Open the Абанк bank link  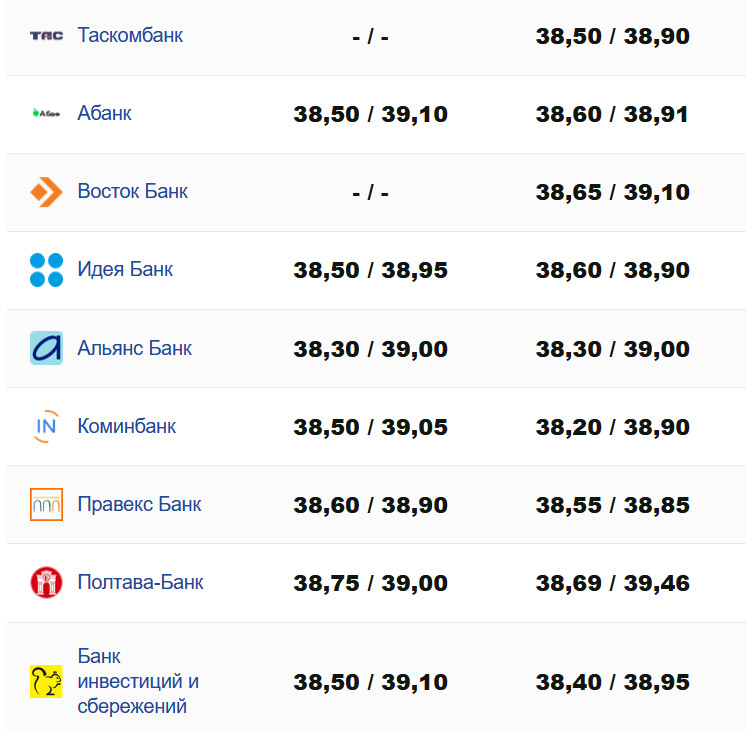(104, 114)
